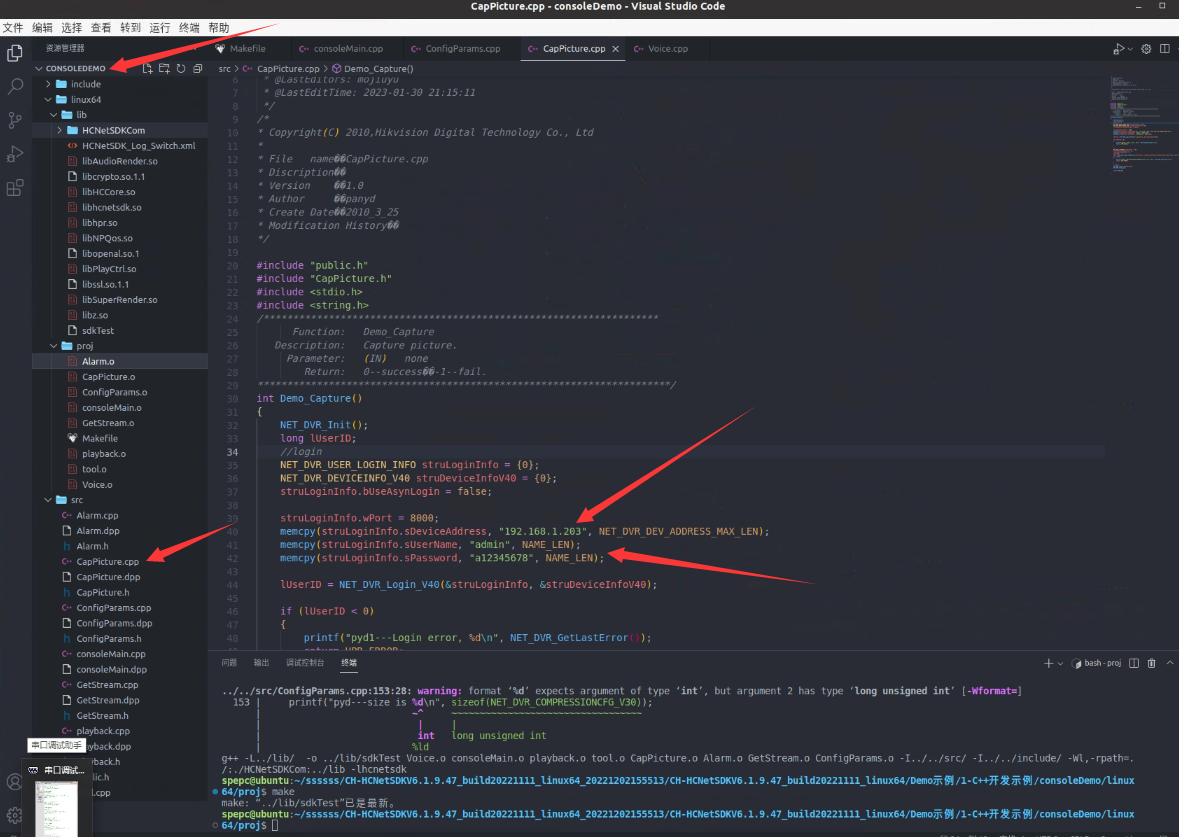Open the Manage gear icon

coord(14,815)
